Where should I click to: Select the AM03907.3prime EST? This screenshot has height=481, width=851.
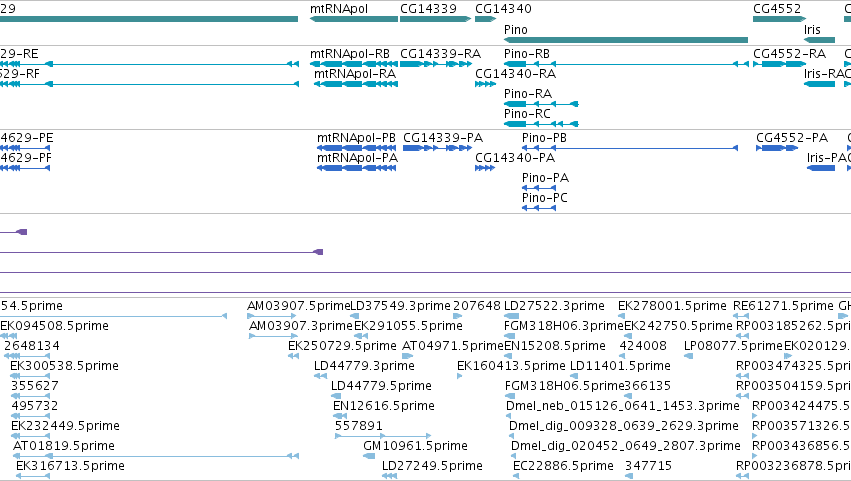pyautogui.click(x=274, y=336)
